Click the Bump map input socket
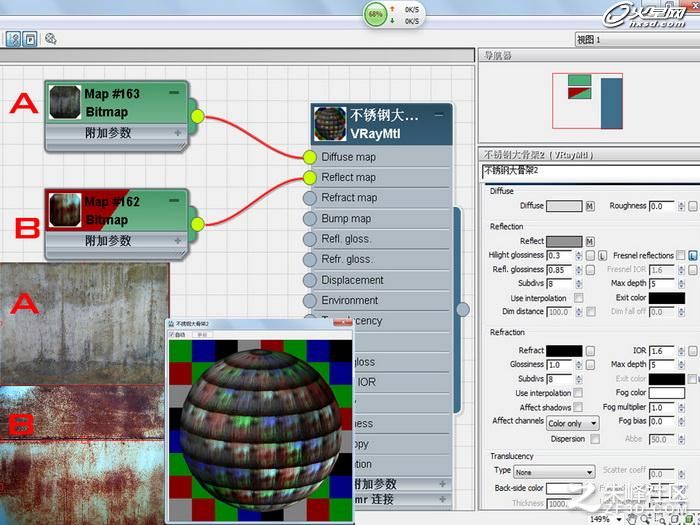The height and width of the screenshot is (525, 700). point(309,219)
